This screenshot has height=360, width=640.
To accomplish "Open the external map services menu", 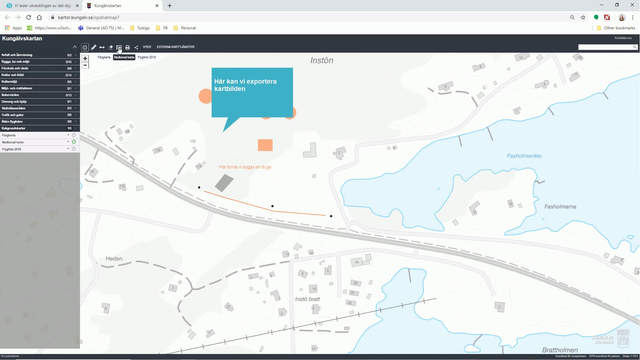I will click(x=176, y=47).
